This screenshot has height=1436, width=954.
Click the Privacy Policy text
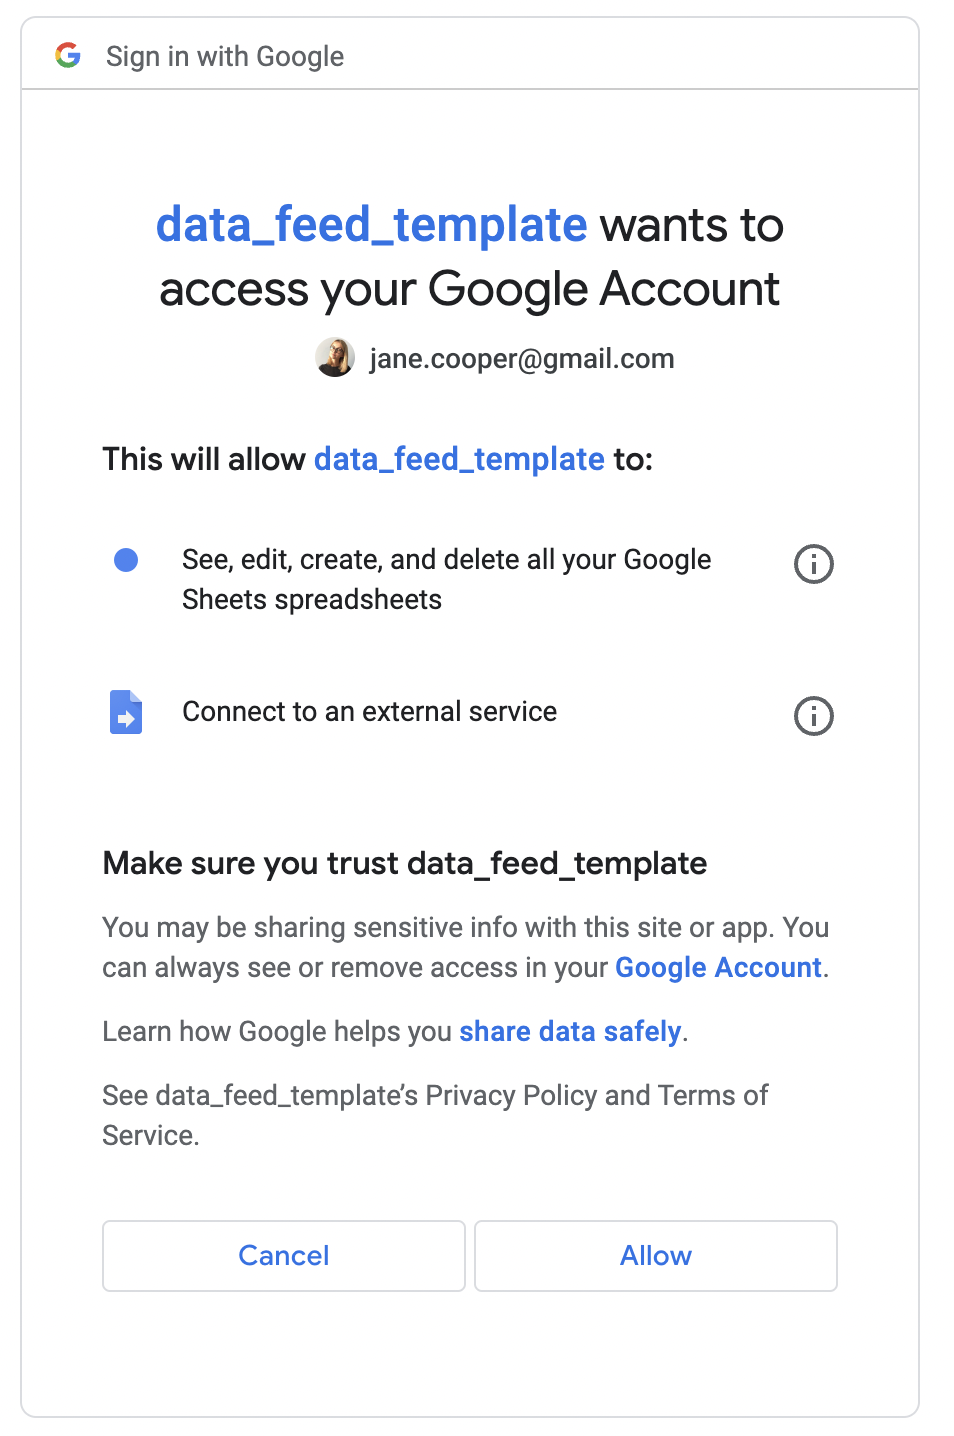pyautogui.click(x=511, y=1096)
